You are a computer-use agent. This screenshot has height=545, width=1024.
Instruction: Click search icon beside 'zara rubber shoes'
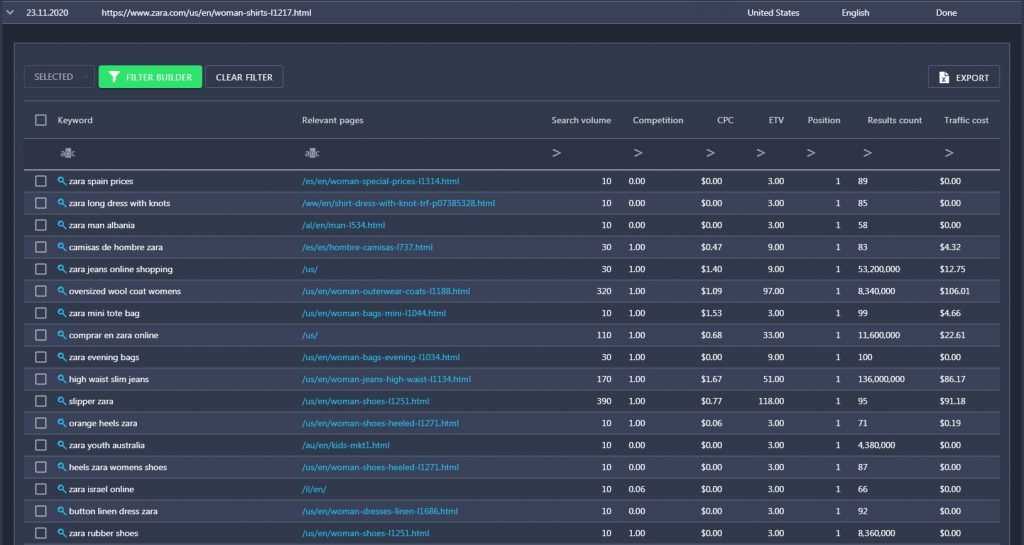(61, 533)
